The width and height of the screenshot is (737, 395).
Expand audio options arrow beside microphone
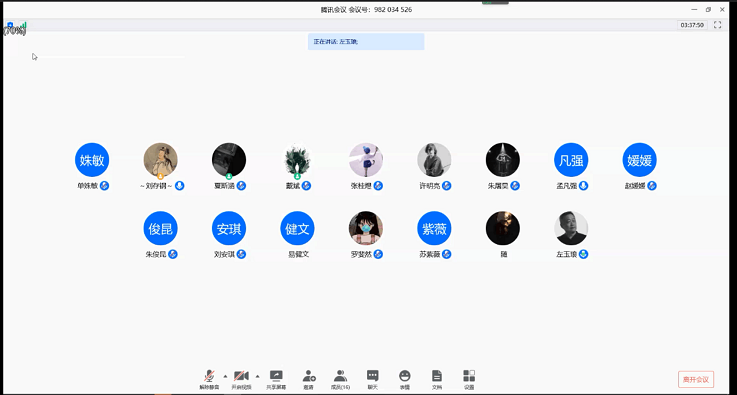225,376
